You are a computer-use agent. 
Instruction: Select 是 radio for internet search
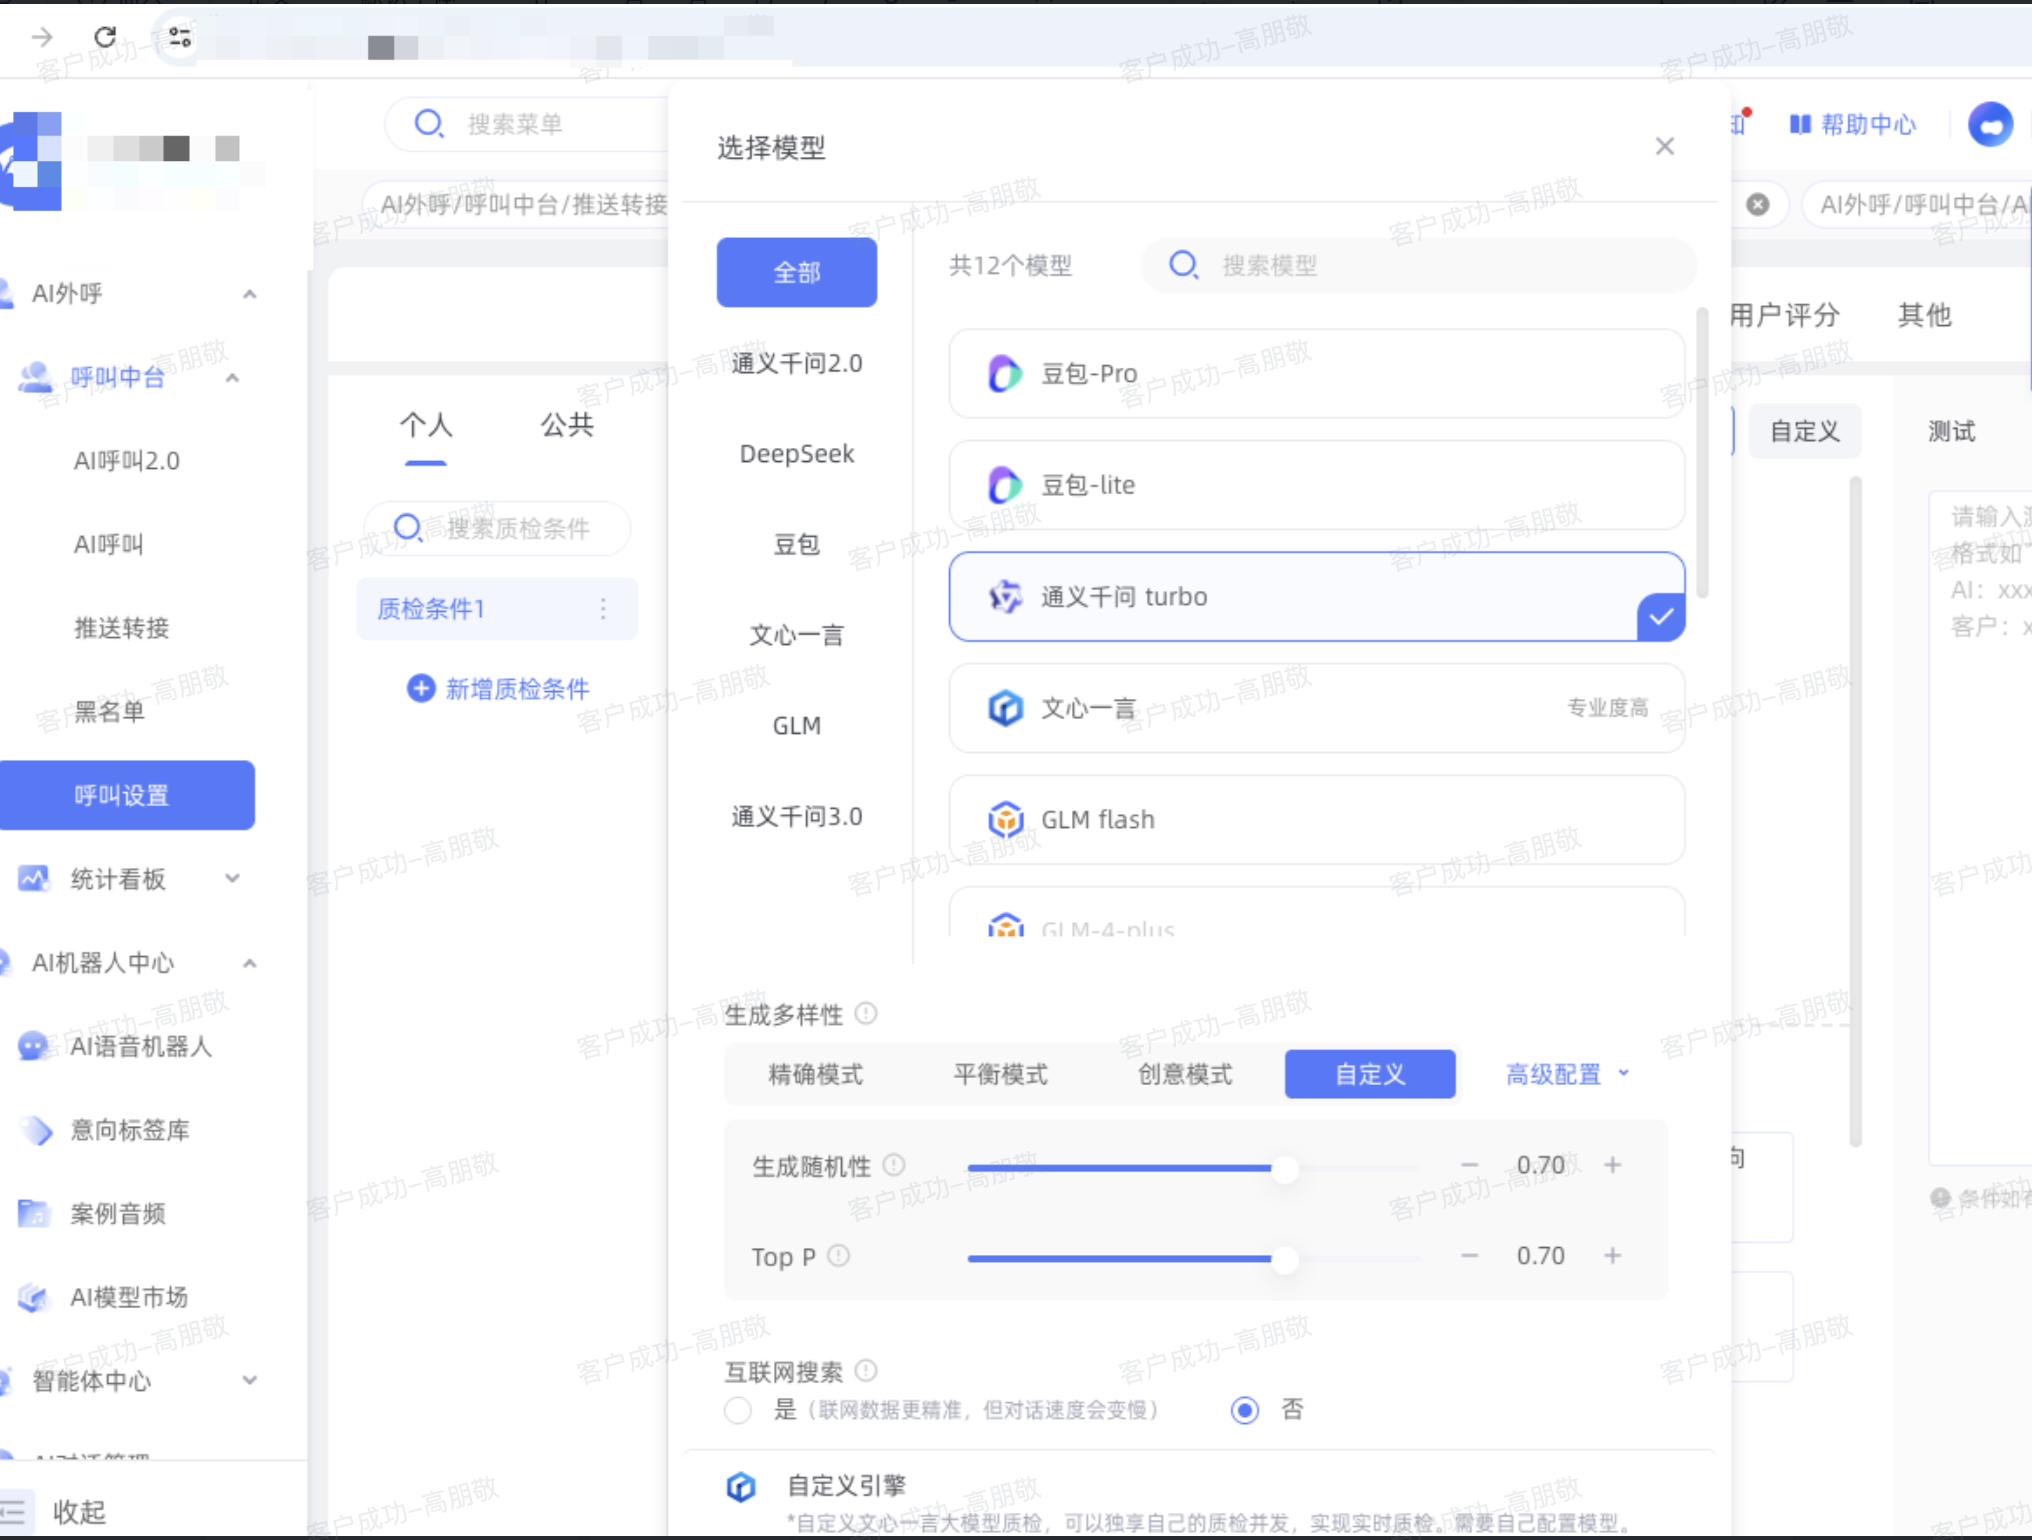pyautogui.click(x=738, y=1410)
